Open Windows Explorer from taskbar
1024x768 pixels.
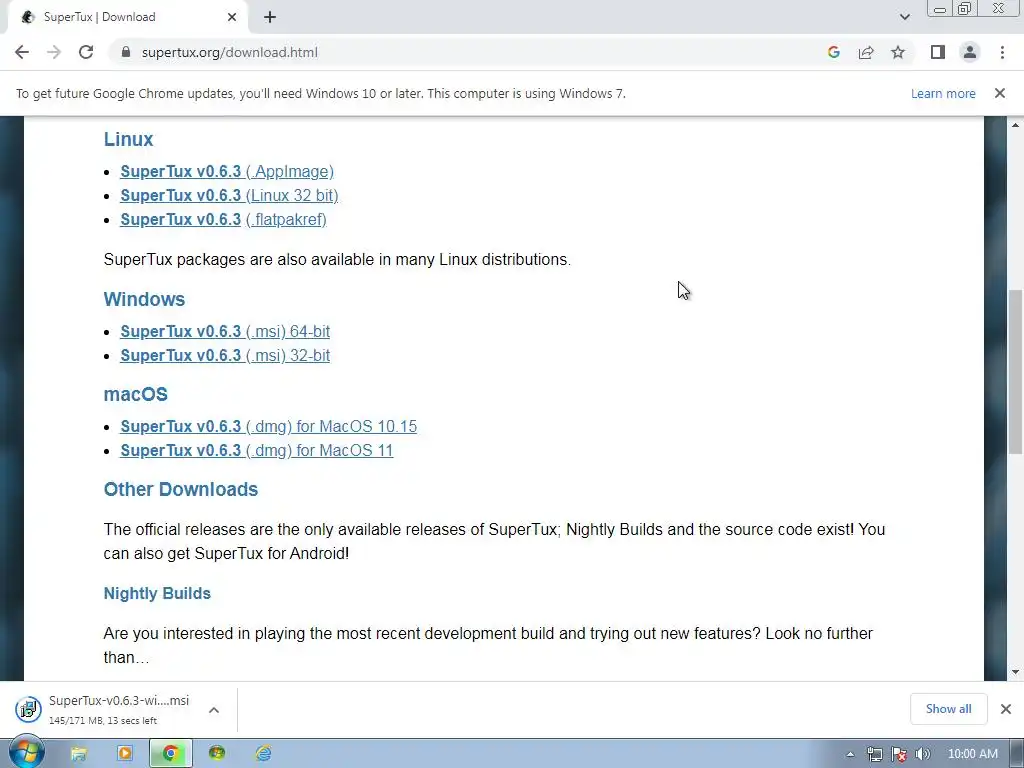(x=78, y=754)
